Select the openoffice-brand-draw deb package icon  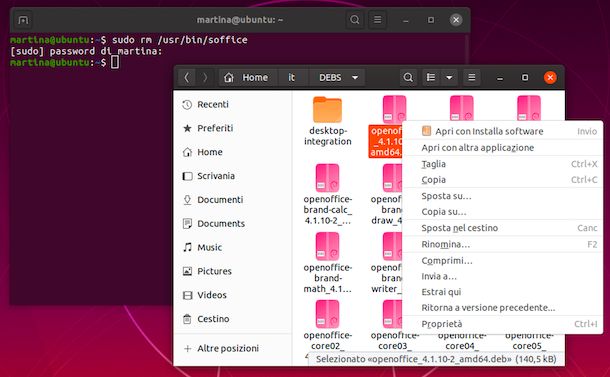(x=392, y=178)
